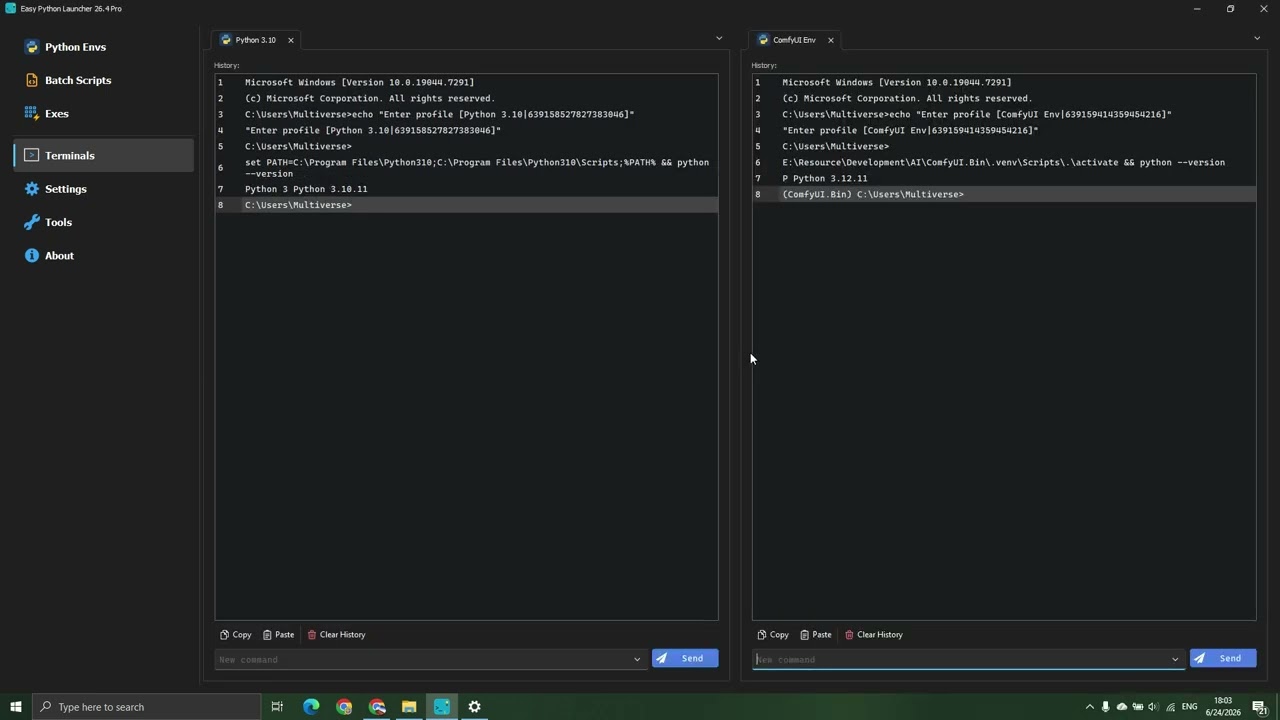Viewport: 1280px width, 720px height.
Task: Paste into the ComfyUI Env terminal
Action: tap(816, 635)
